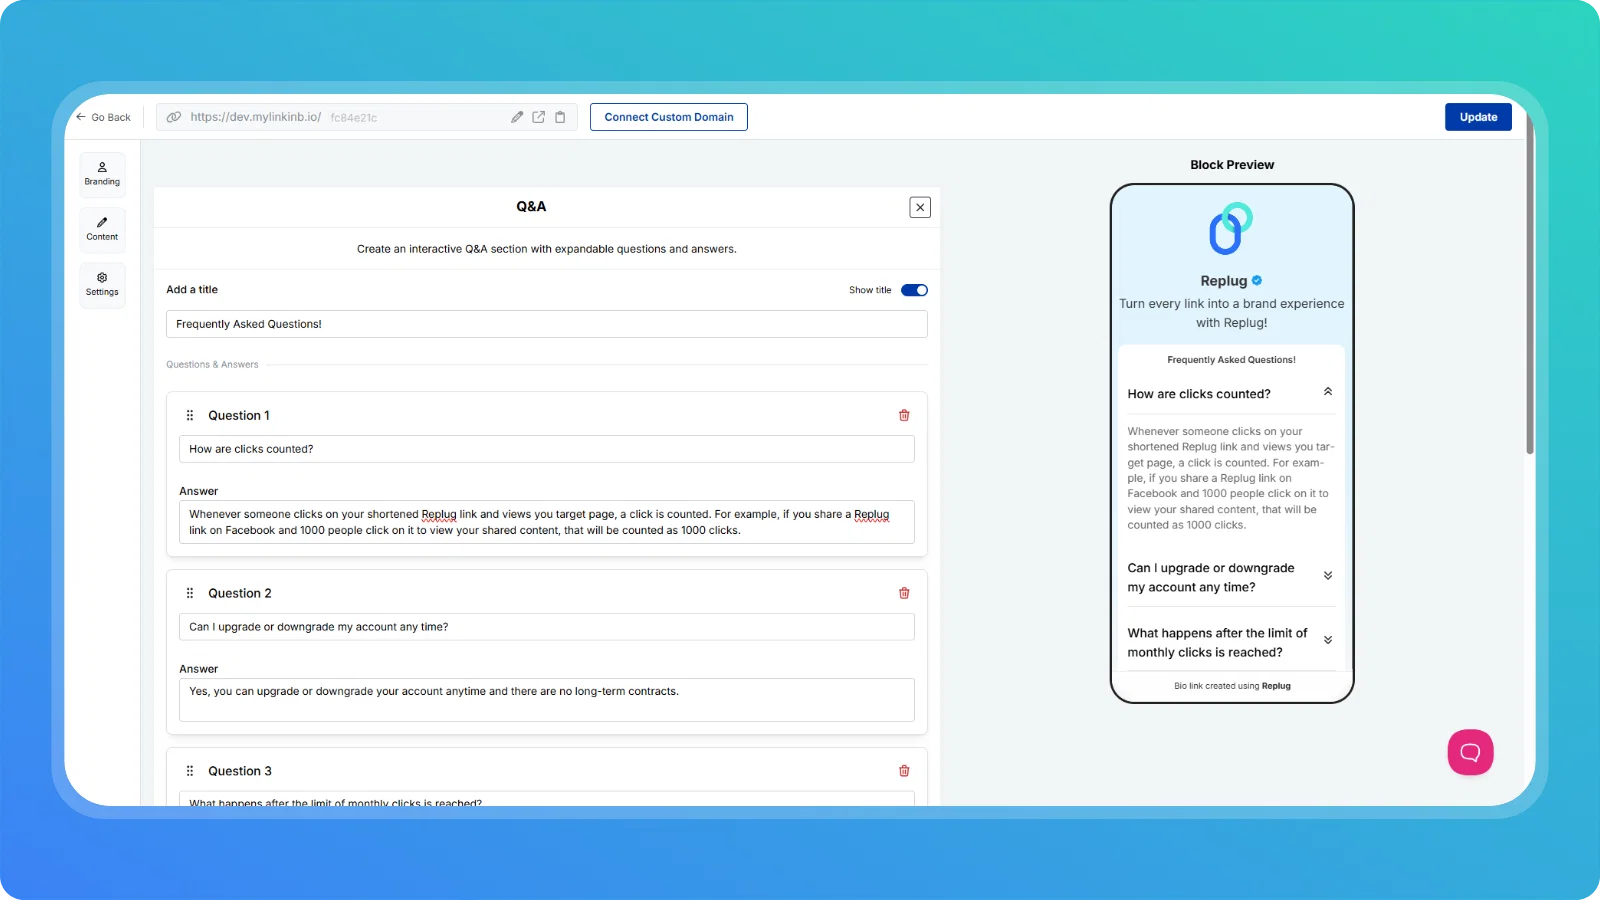This screenshot has height=900, width=1600.
Task: Grab the Question 2 drag handle
Action: pos(190,593)
